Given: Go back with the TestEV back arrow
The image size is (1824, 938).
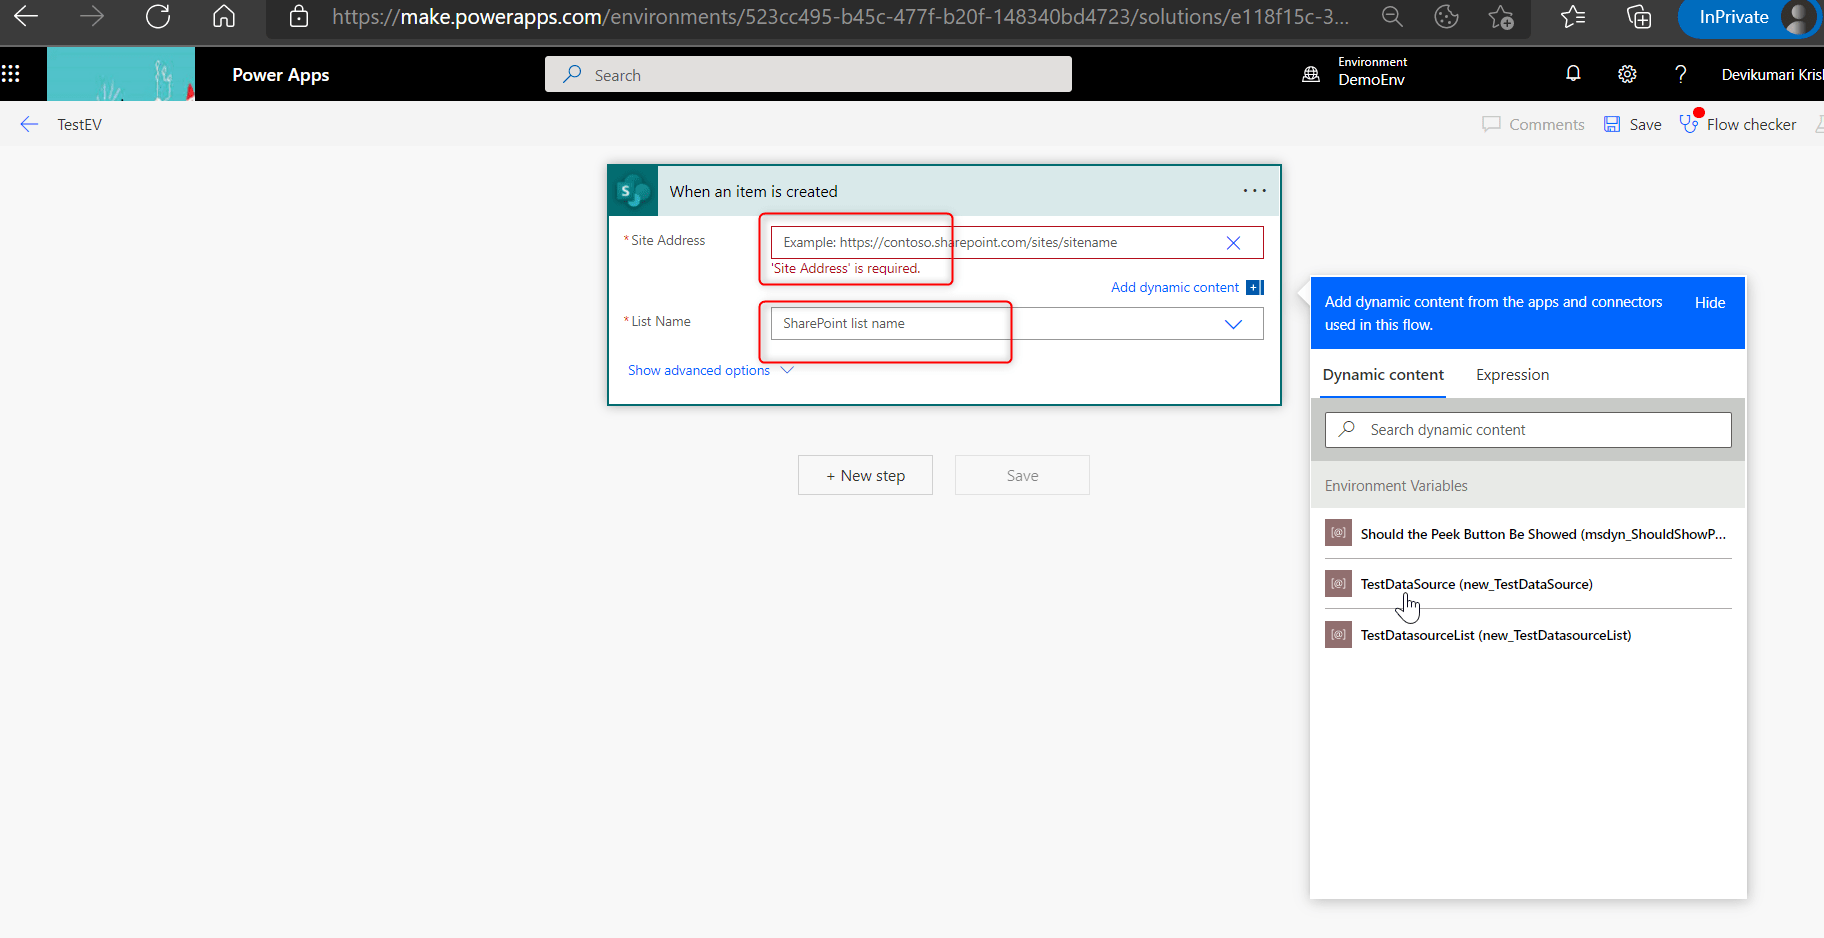Looking at the screenshot, I should (x=29, y=124).
